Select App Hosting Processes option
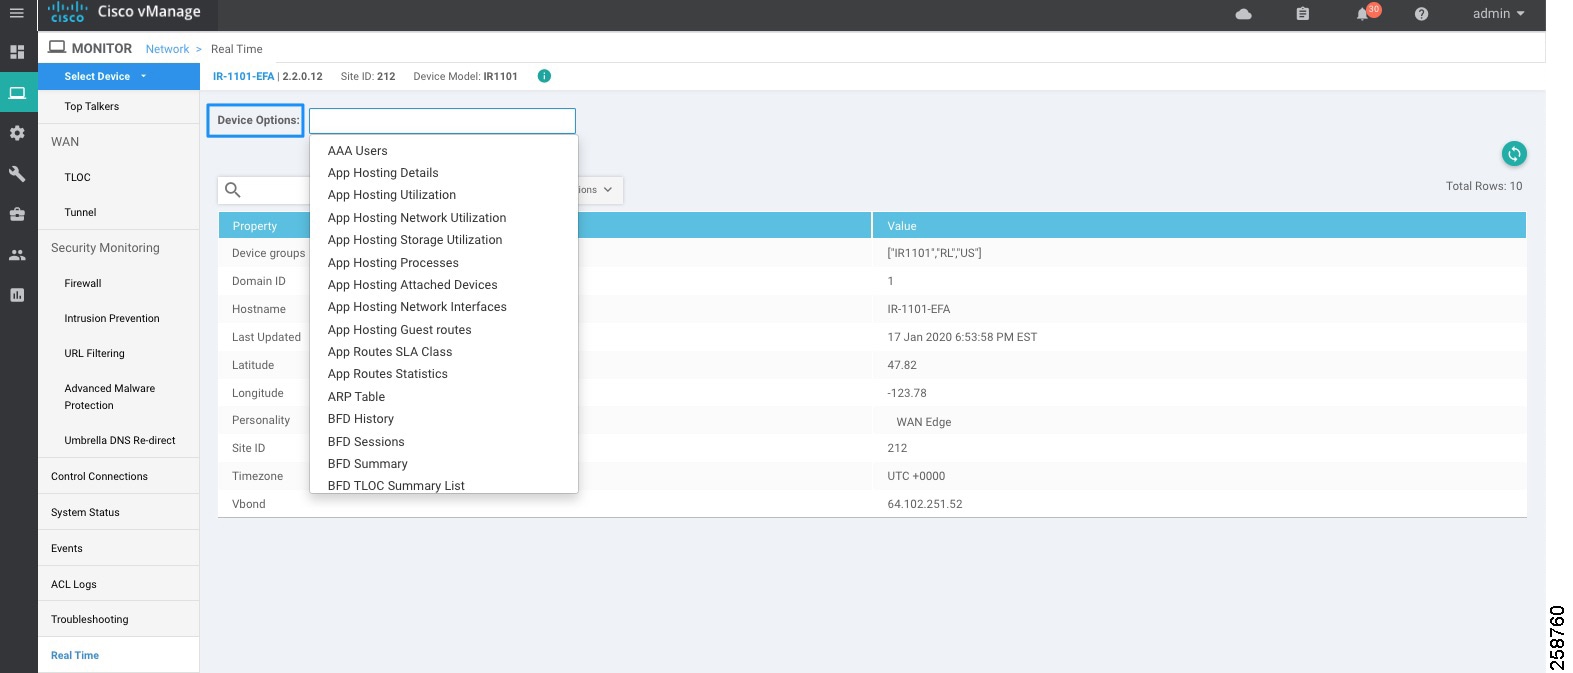This screenshot has height=673, width=1573. point(393,263)
